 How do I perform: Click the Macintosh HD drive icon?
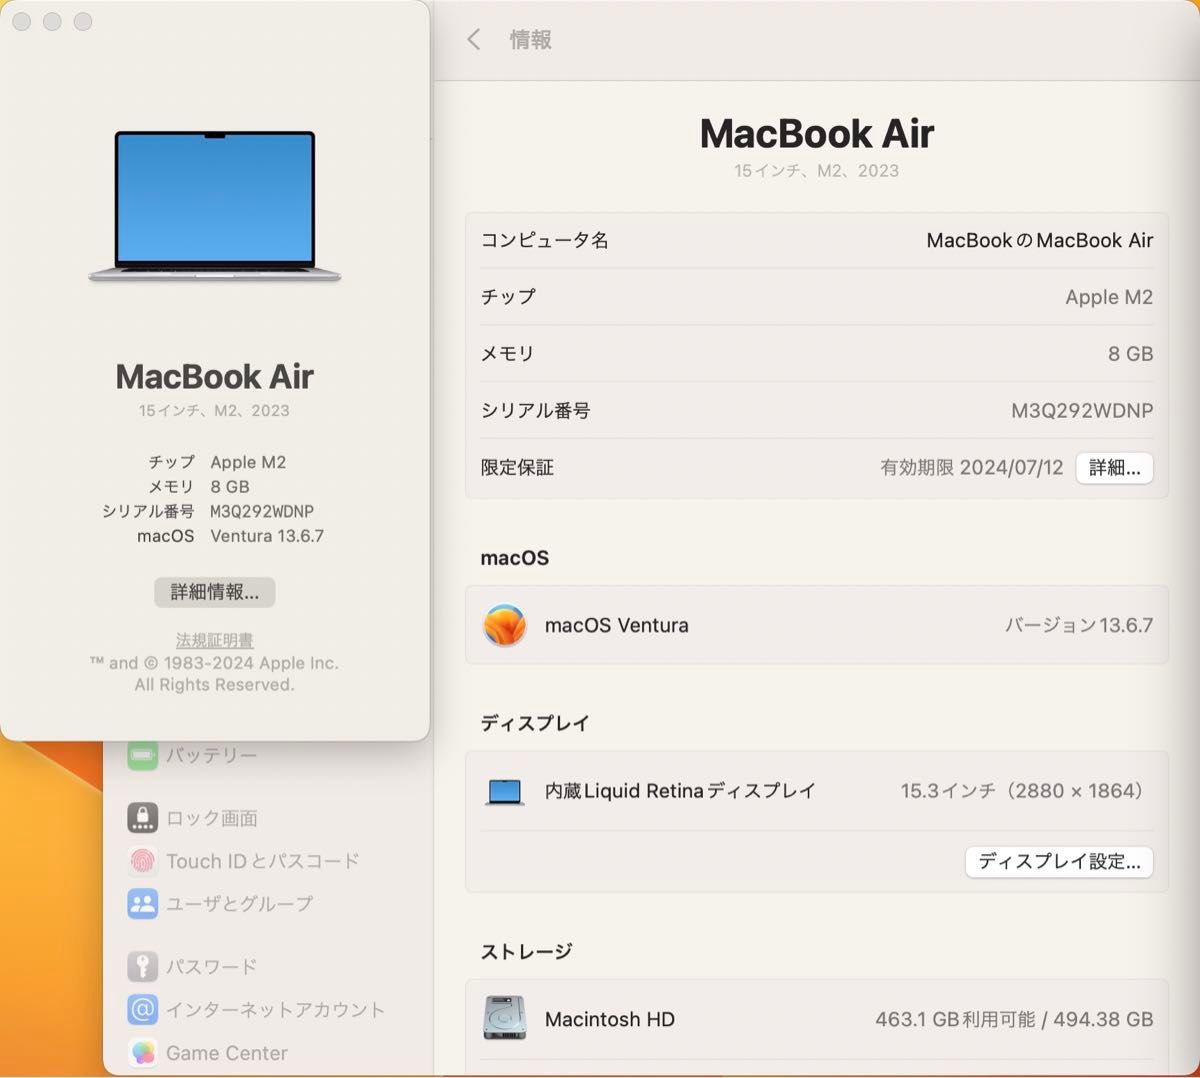click(505, 1019)
